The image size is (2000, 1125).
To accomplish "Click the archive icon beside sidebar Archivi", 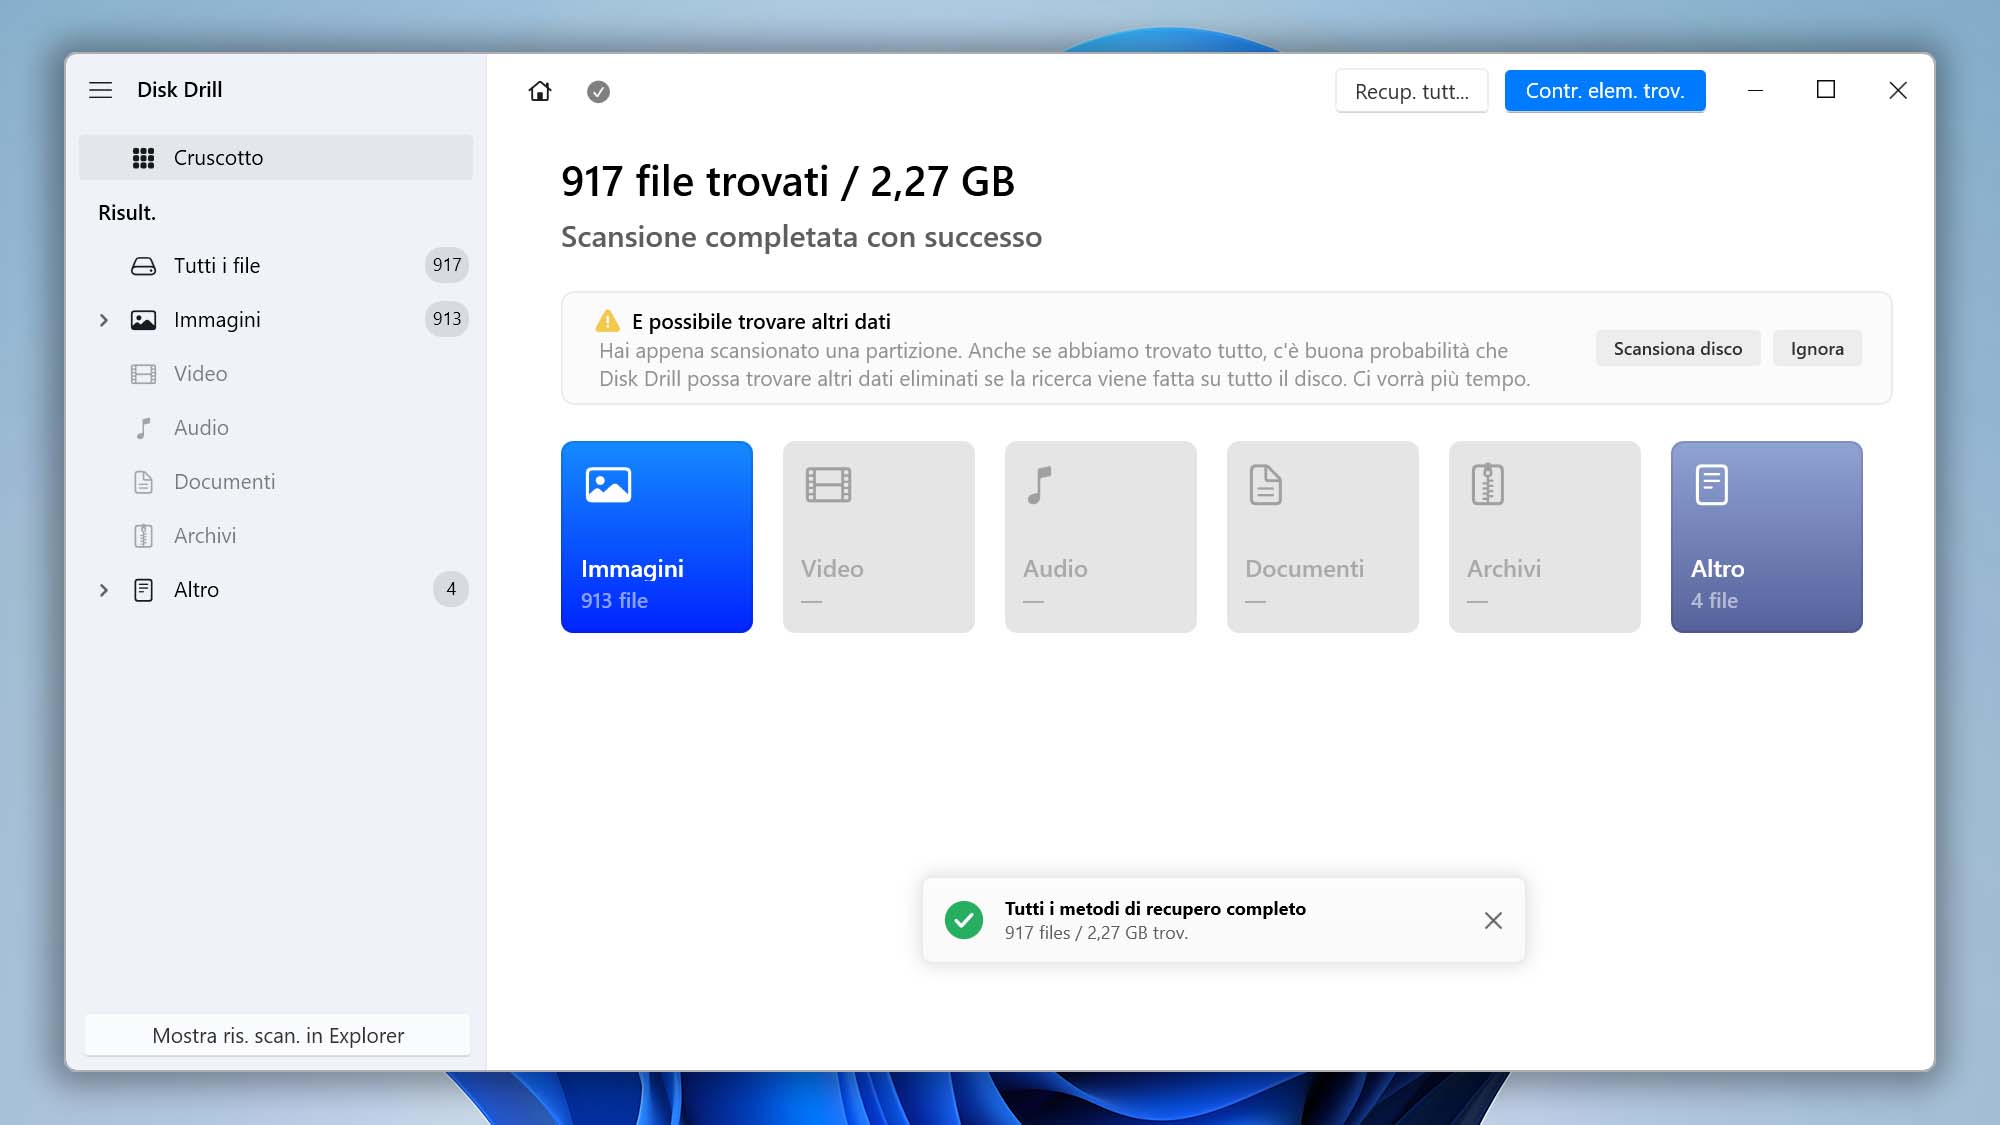I will 144,536.
